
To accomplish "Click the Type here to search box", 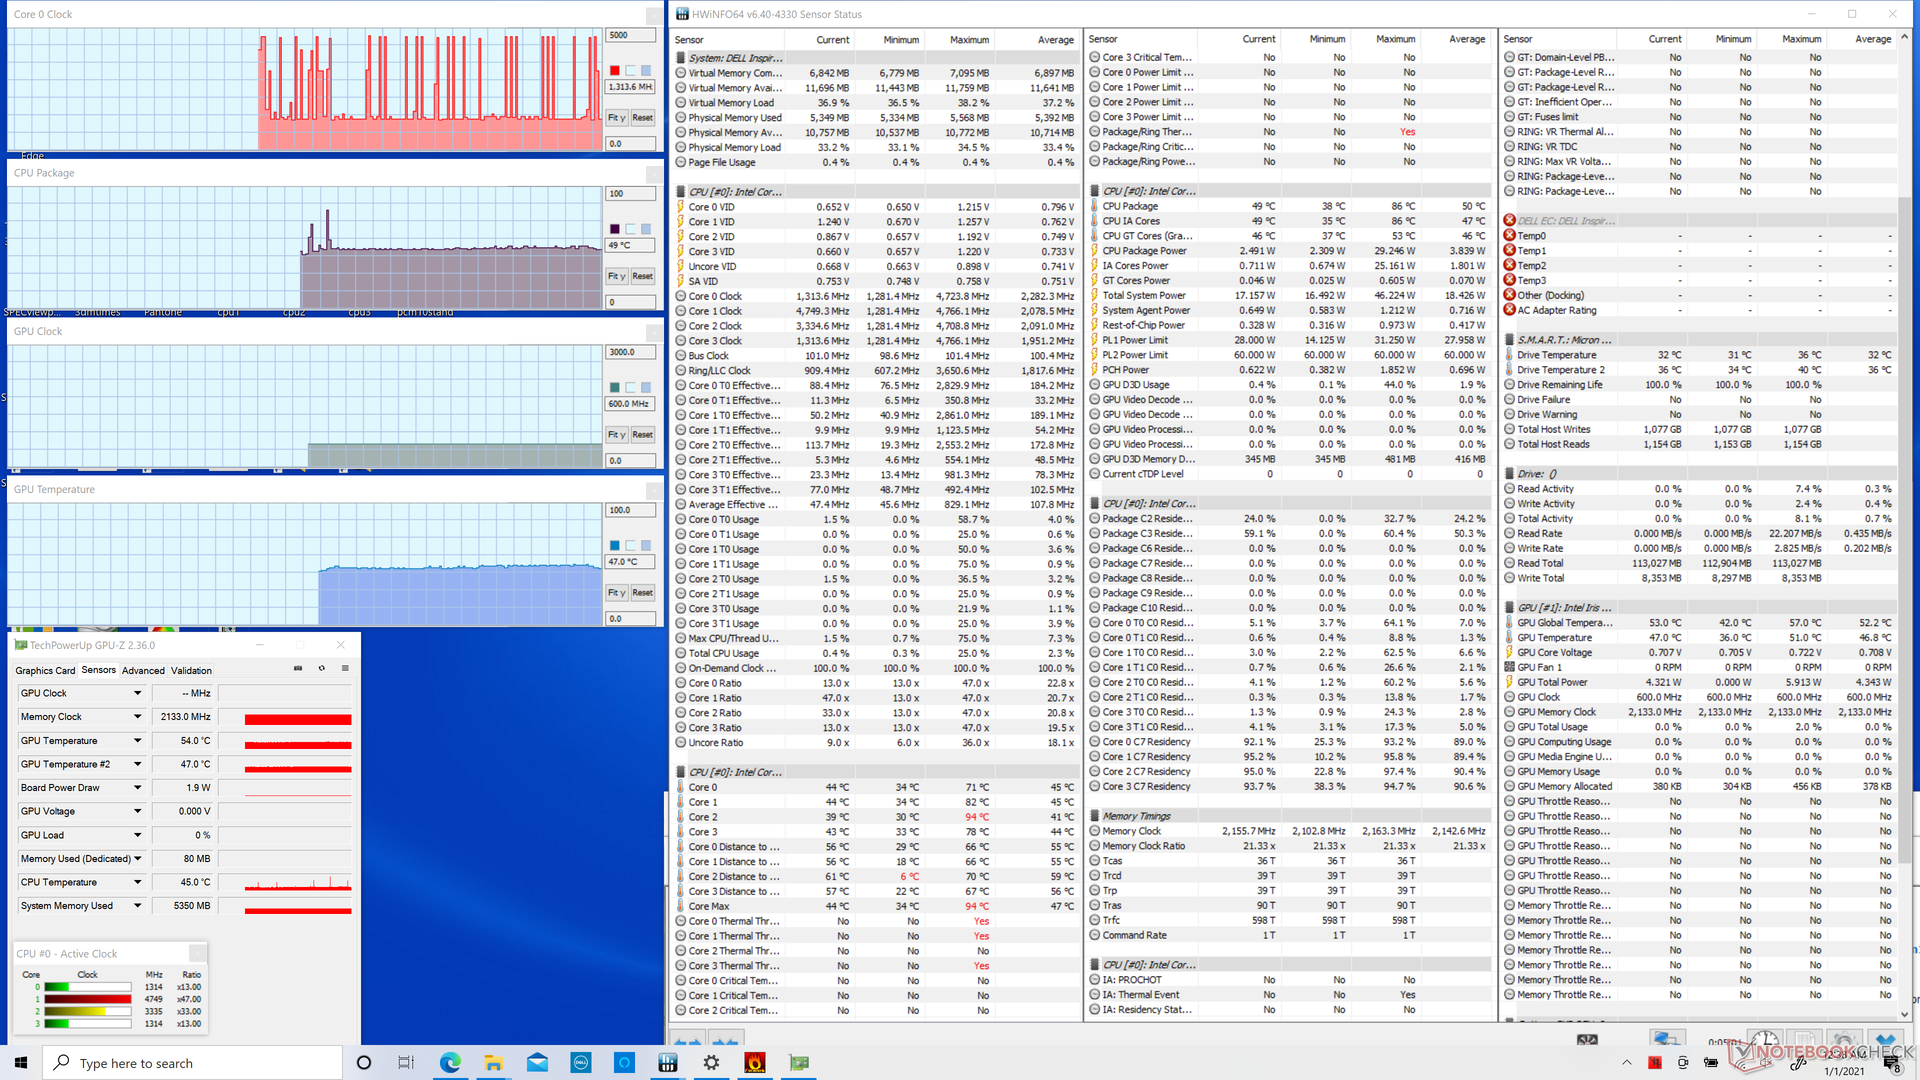I will point(192,1062).
